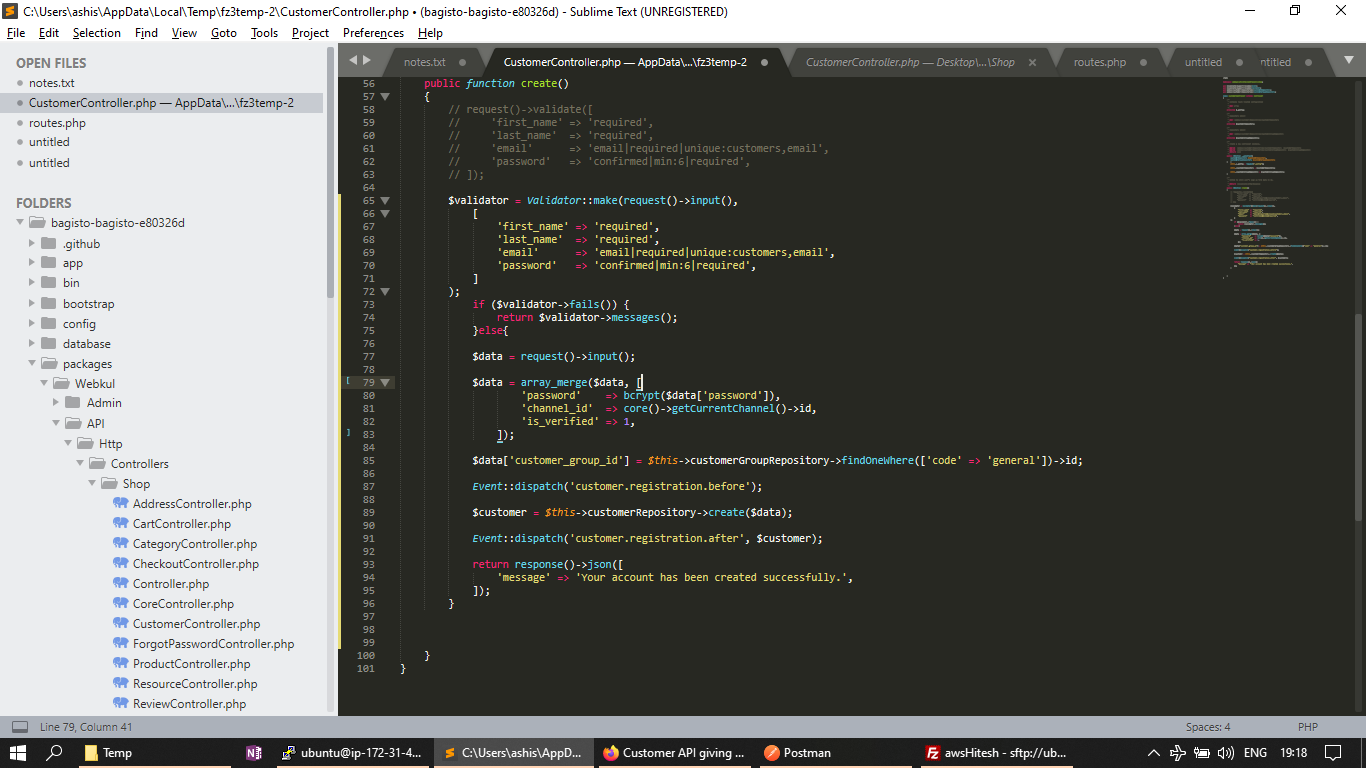Click Line 79, Column 41 status text

(x=86, y=727)
